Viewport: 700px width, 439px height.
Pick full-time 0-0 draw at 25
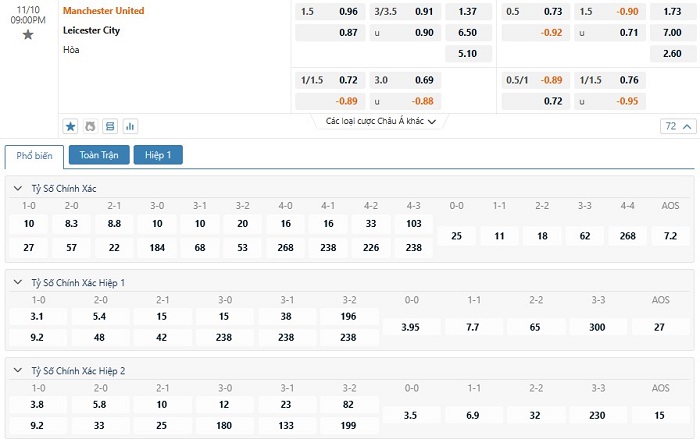tap(456, 236)
